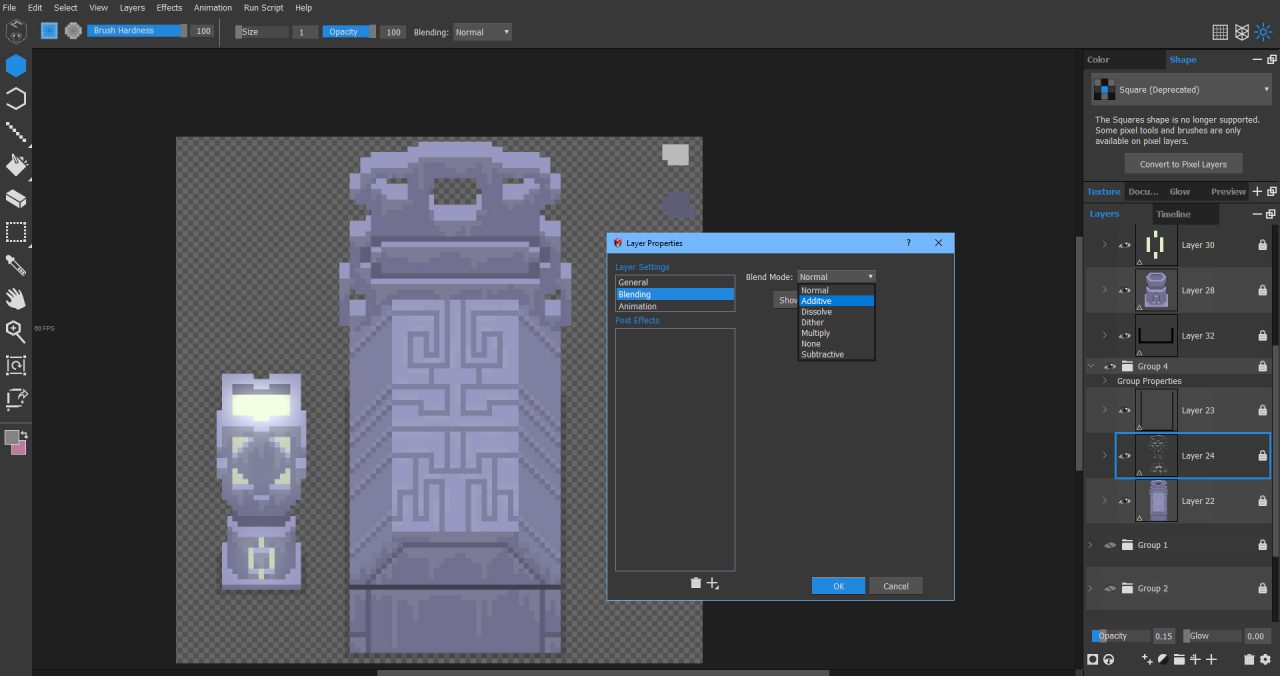Open the layer settings gear icon
Screen dimensions: 1280x676
coord(1264,659)
